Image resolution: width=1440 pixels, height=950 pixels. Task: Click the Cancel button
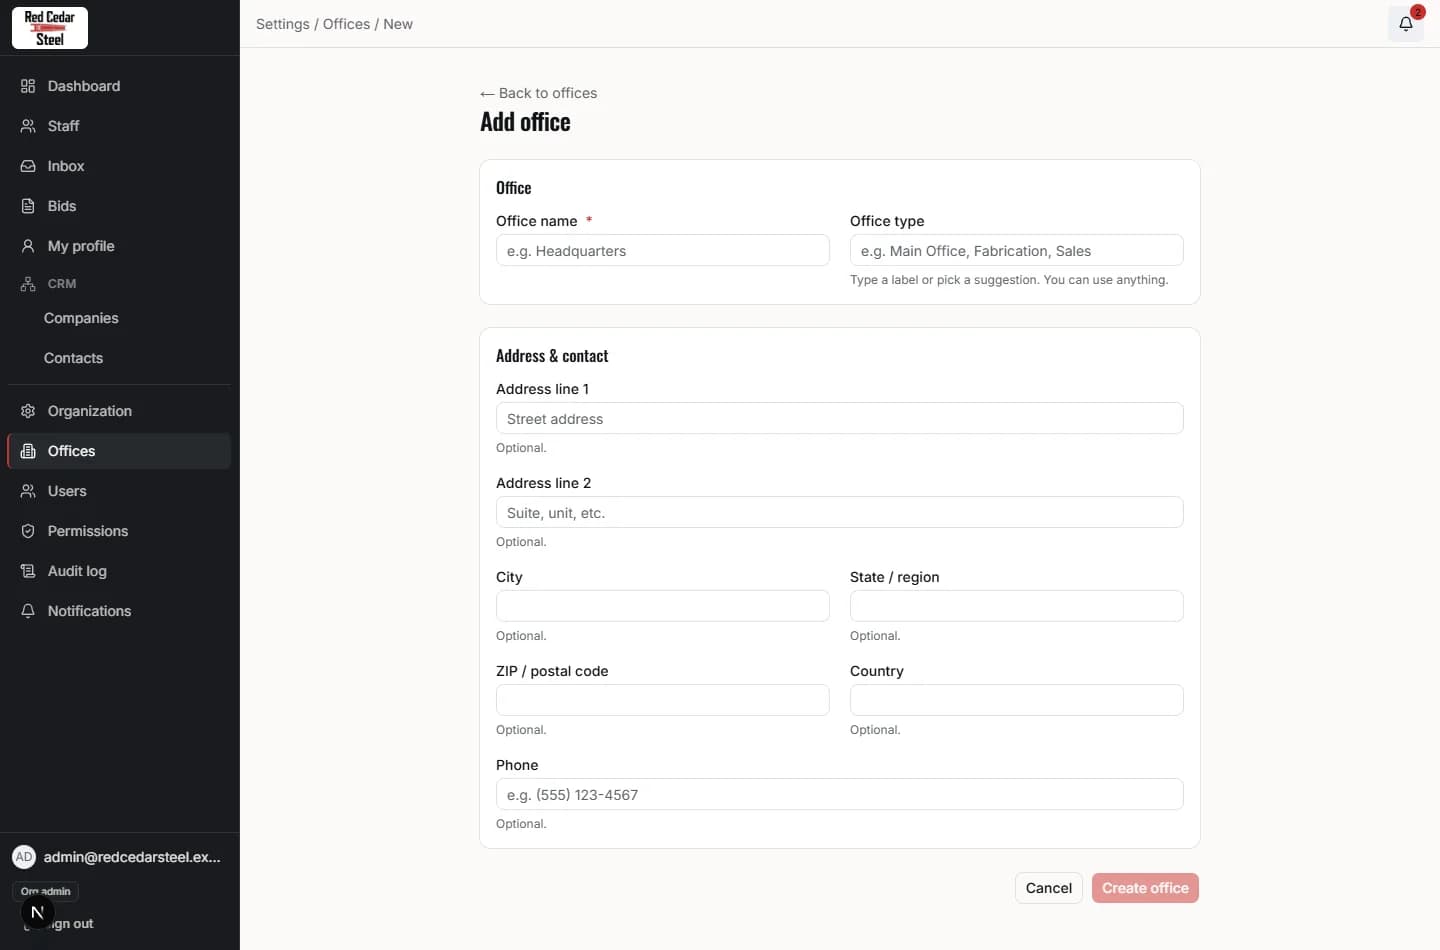[x=1048, y=888]
